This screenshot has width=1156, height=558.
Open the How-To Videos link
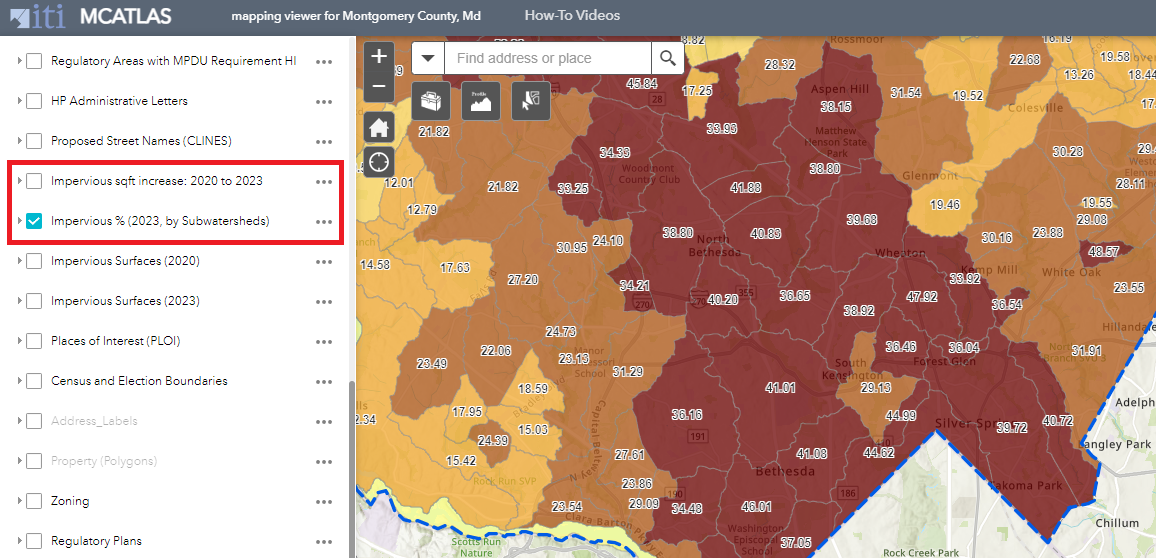(572, 16)
